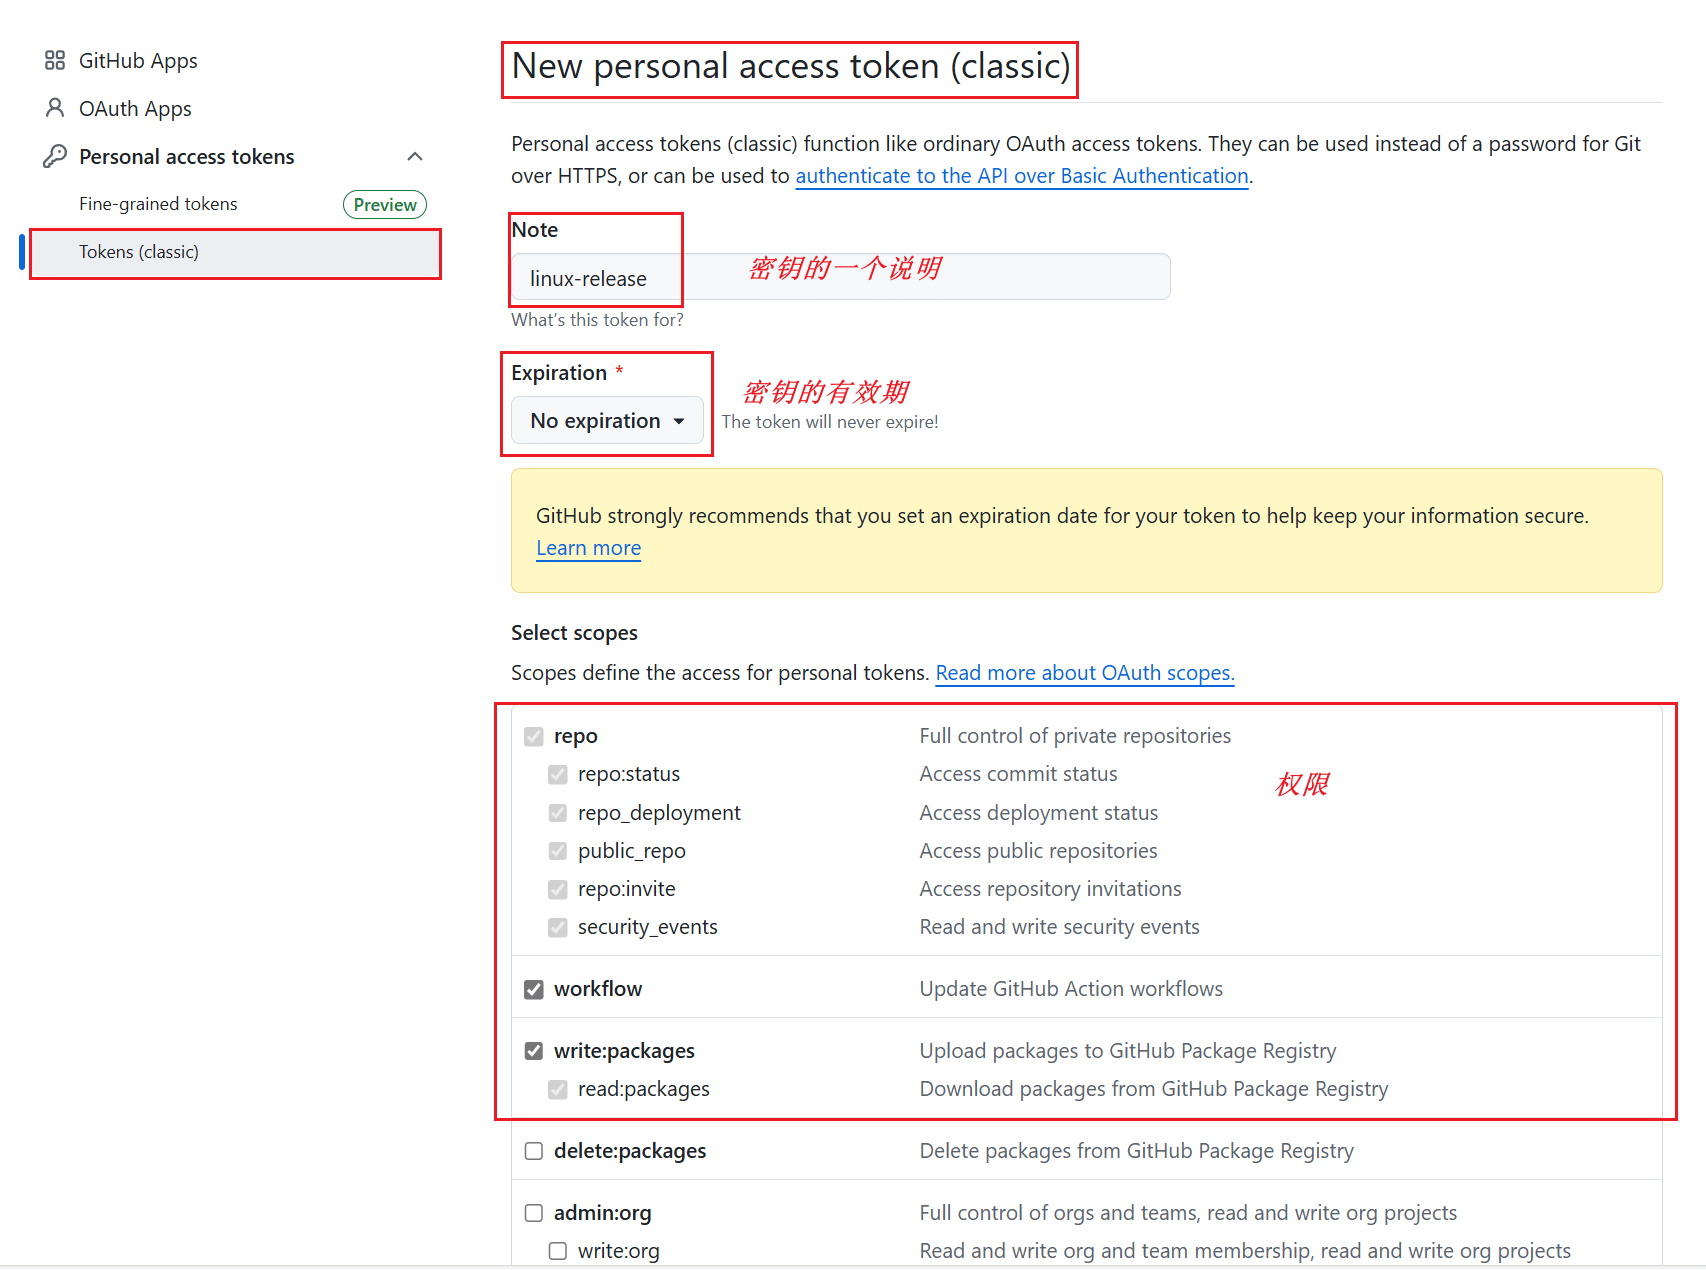Open Fine-grained tokens page

158,204
